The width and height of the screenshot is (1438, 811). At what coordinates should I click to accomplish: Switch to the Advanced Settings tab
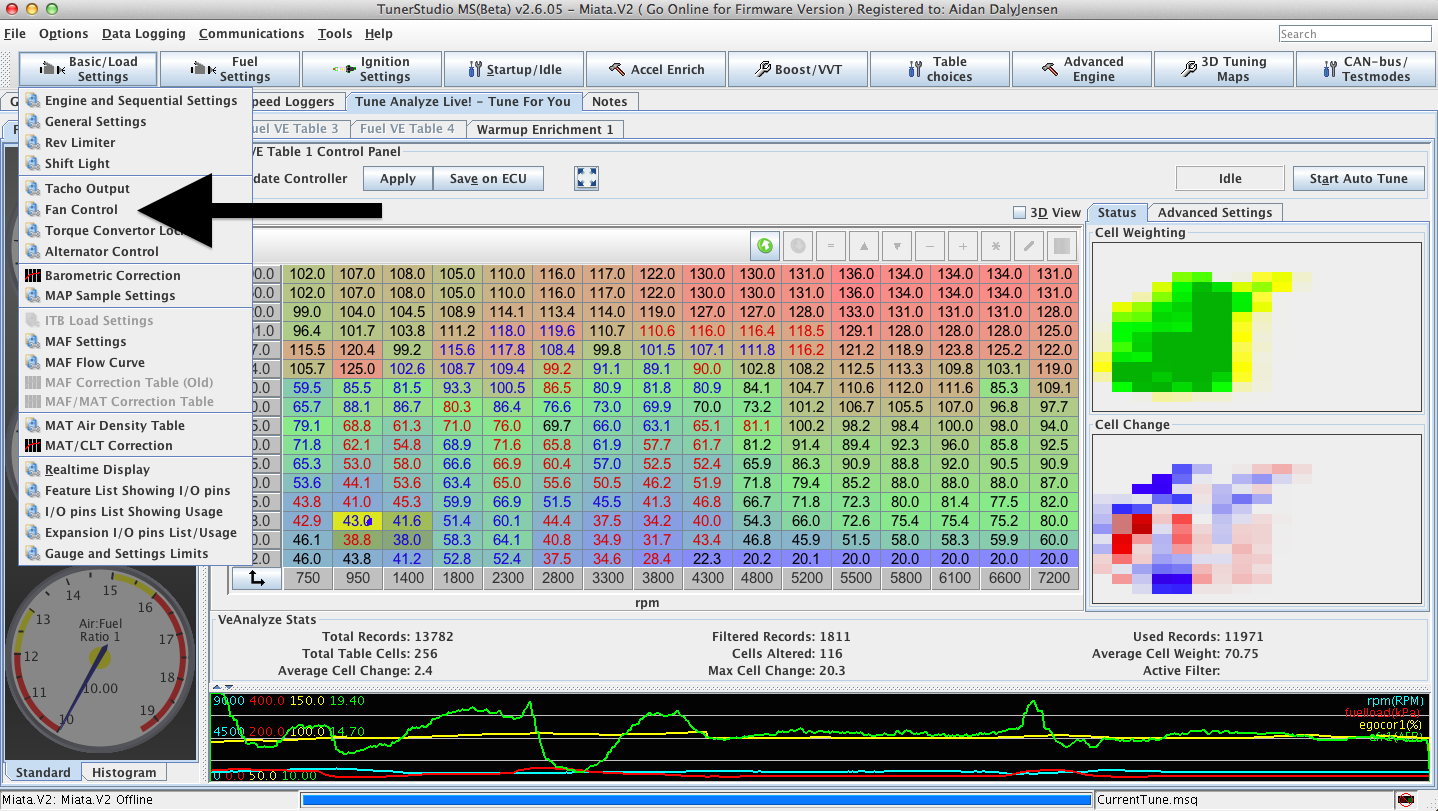click(x=1214, y=212)
